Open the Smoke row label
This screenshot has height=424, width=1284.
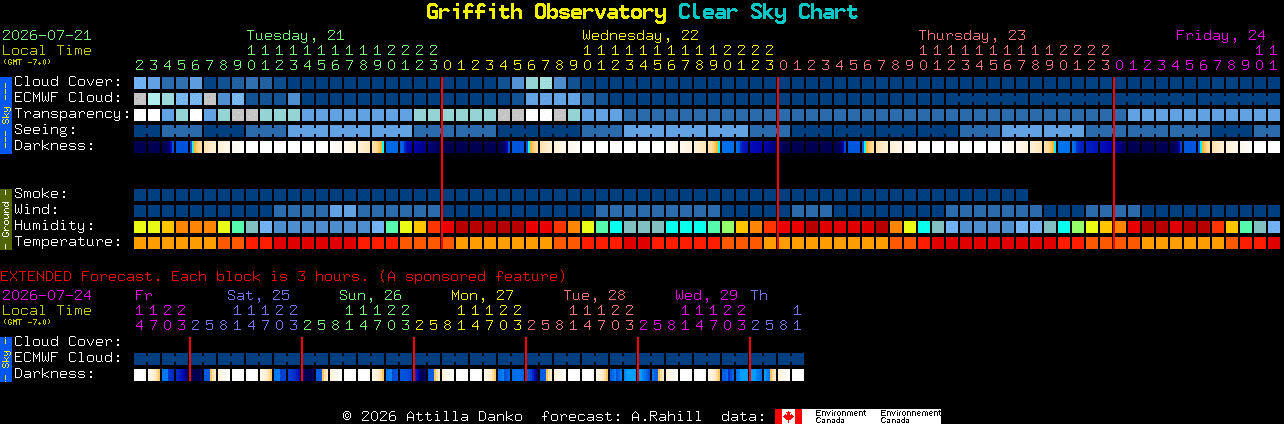pyautogui.click(x=41, y=194)
